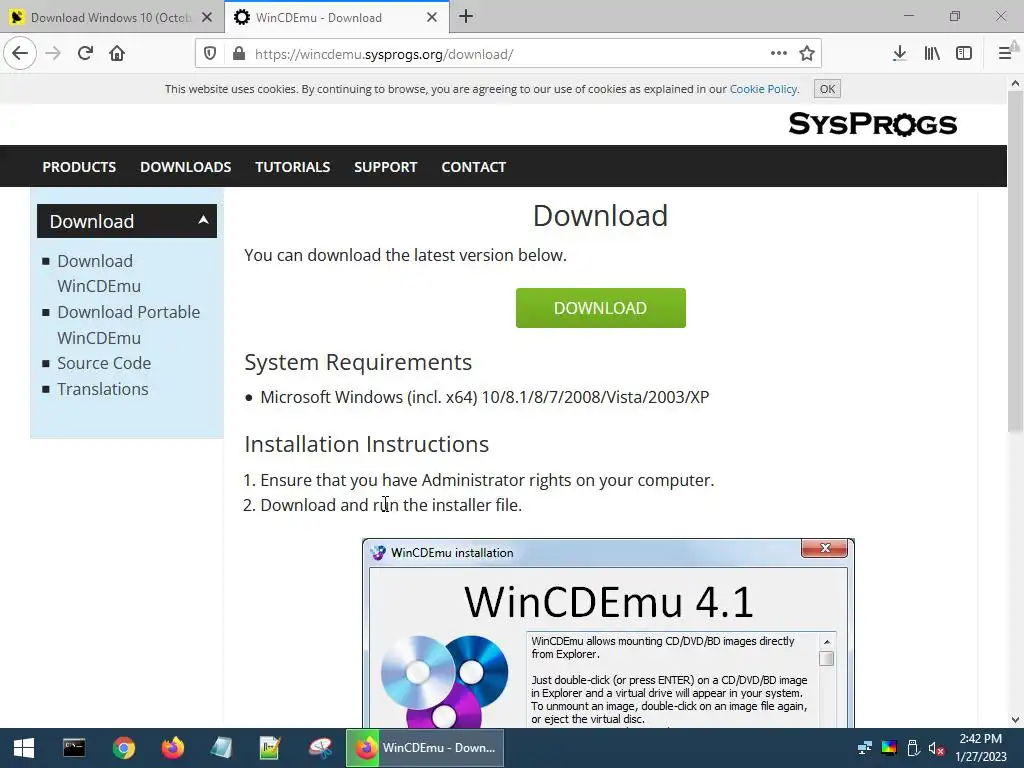This screenshot has width=1024, height=768.
Task: Open the Library bookmarks icon
Action: point(932,54)
